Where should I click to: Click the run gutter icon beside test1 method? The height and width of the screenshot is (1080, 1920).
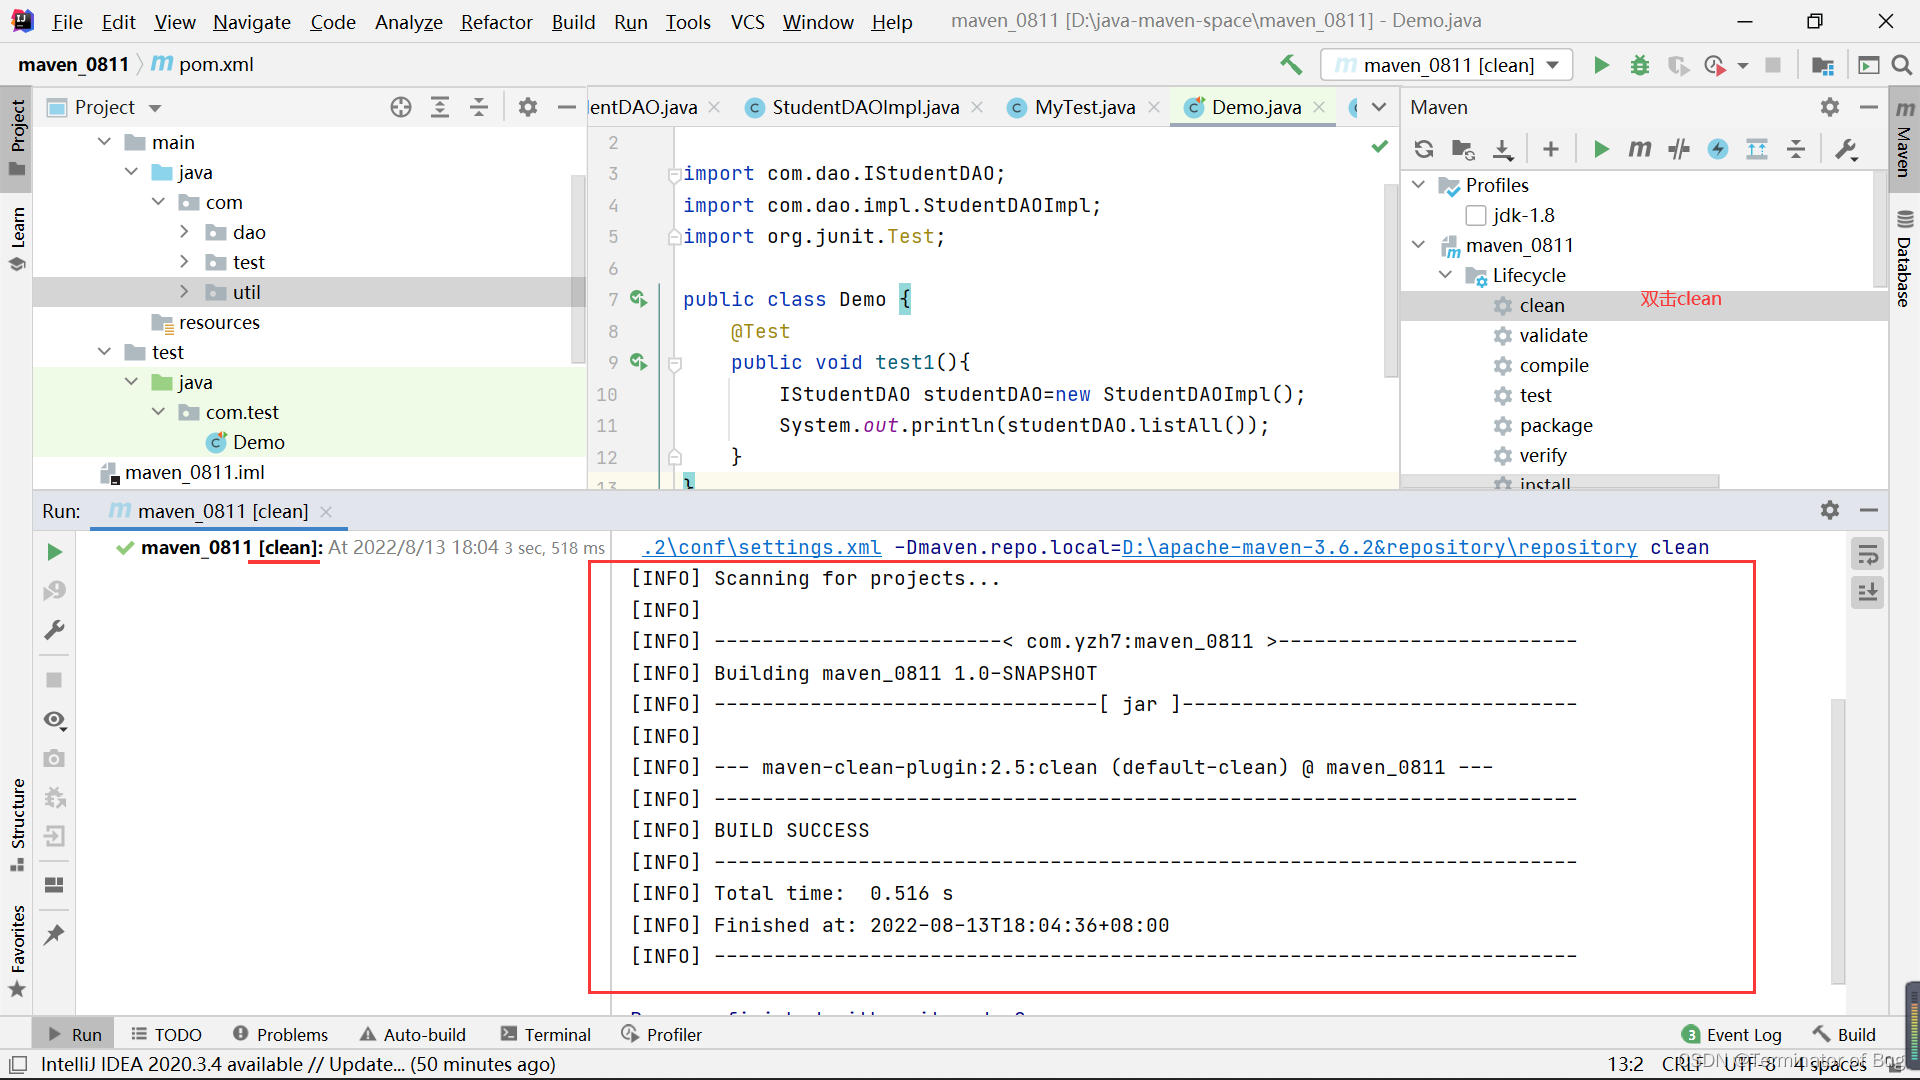(x=639, y=362)
